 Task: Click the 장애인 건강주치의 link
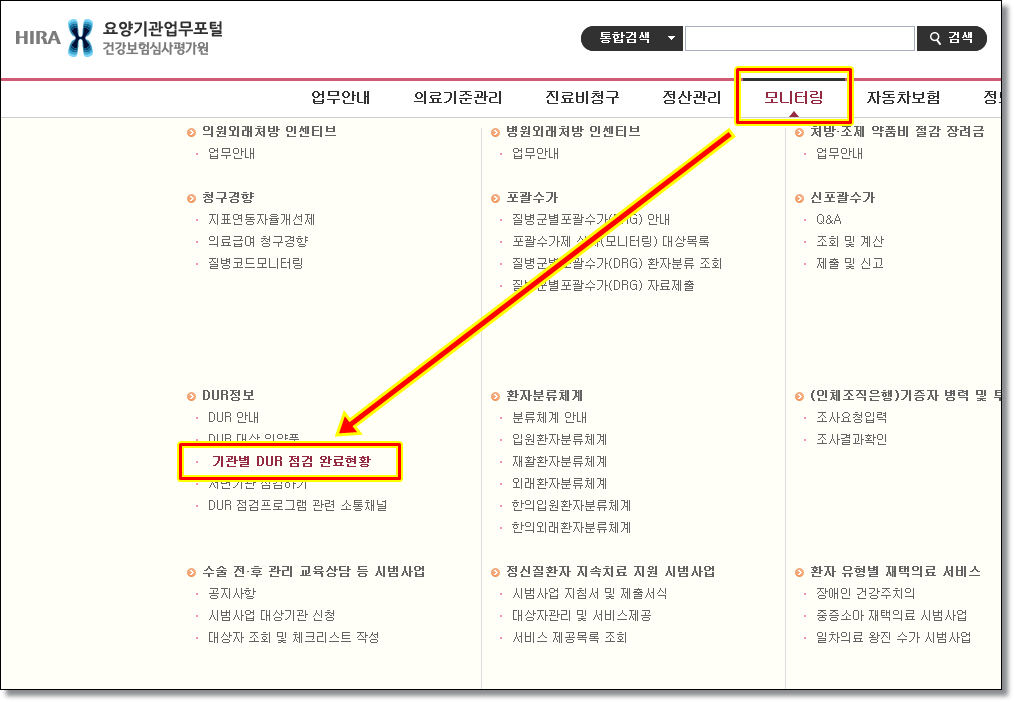[865, 593]
